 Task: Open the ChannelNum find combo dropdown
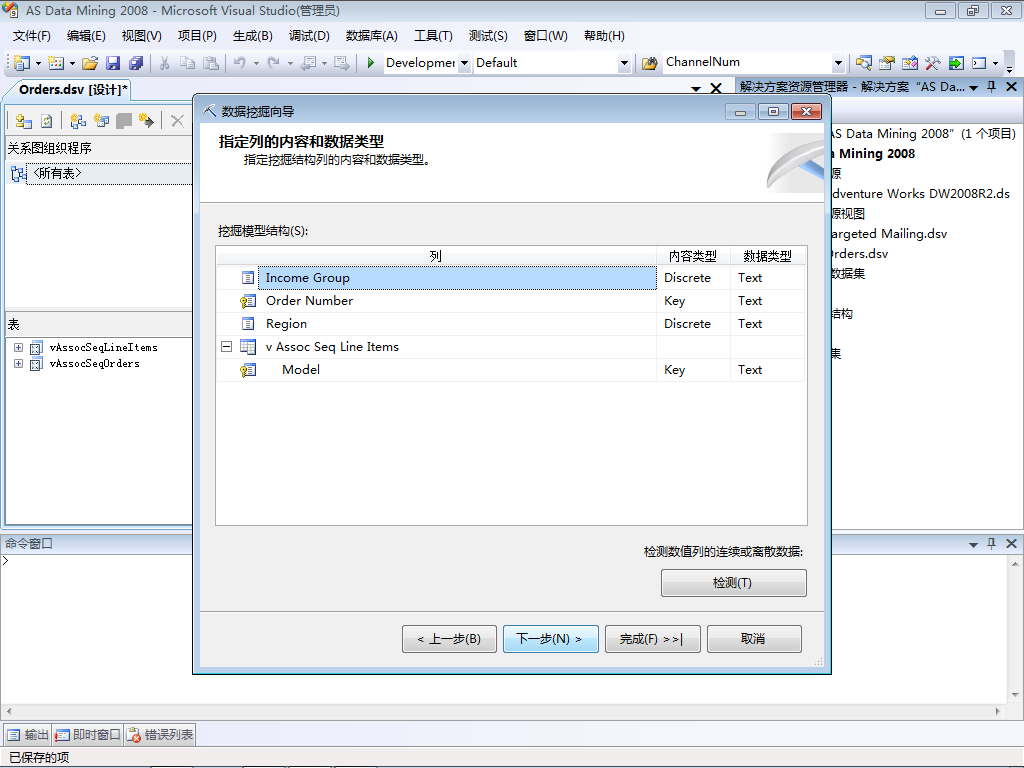pos(839,63)
